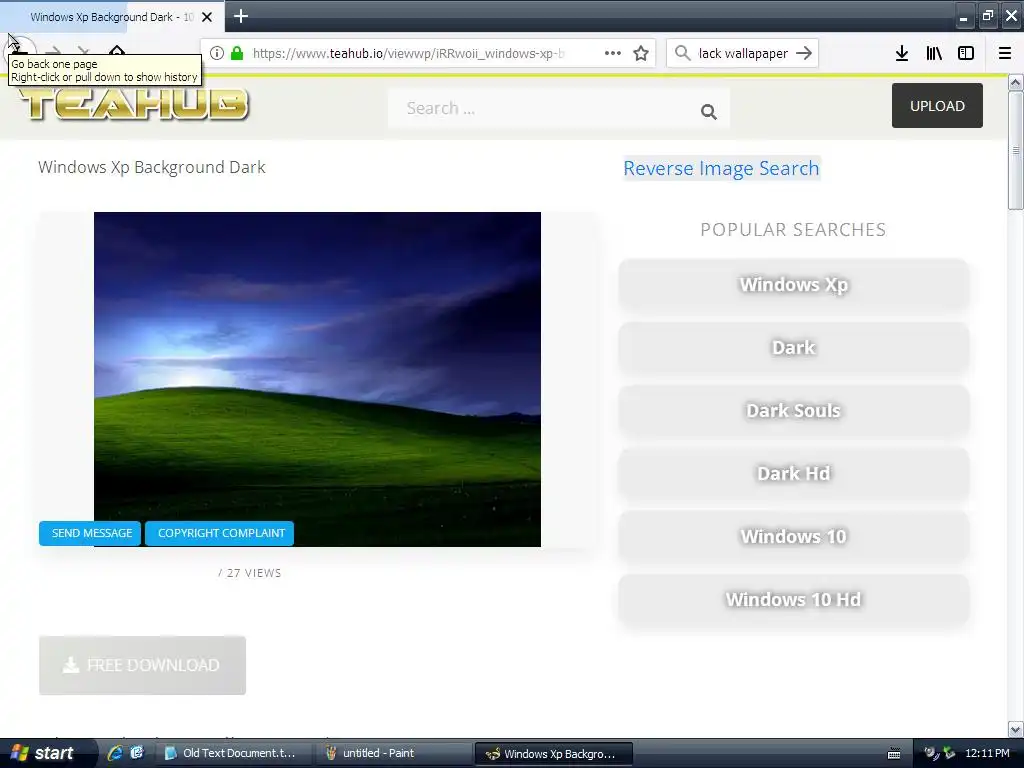
Task: Click the first system tray icon
Action: click(x=932, y=754)
